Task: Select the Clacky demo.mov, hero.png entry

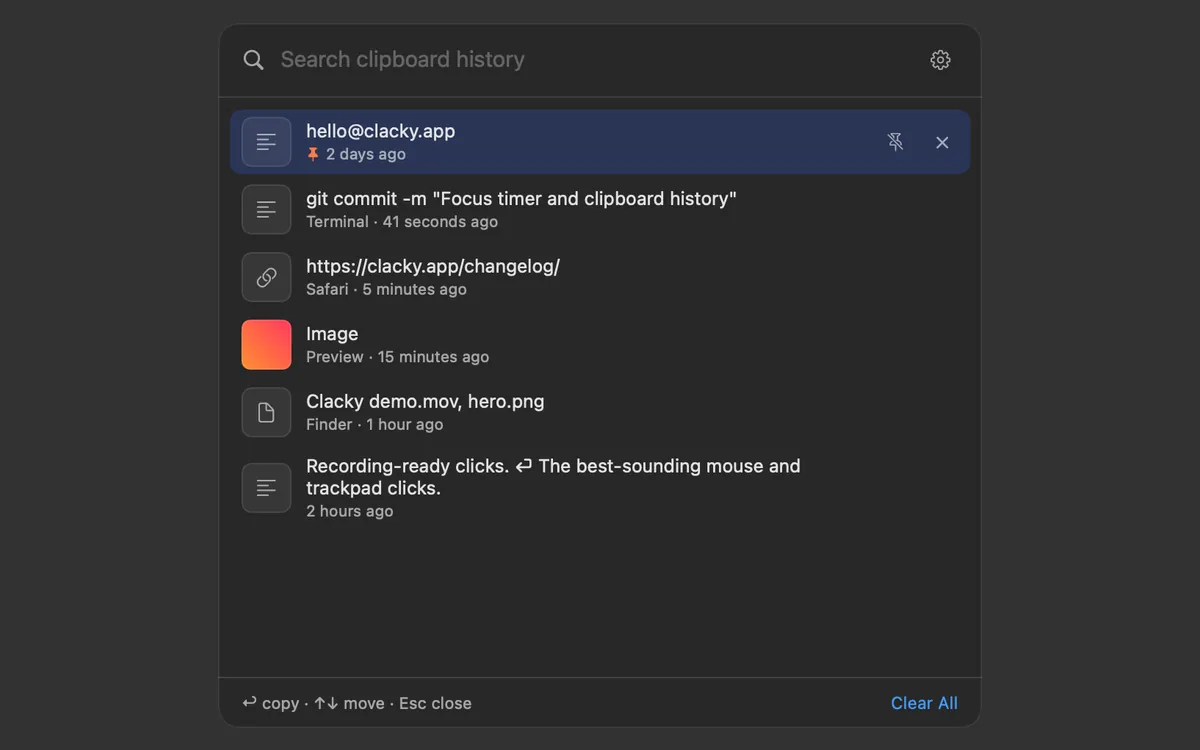Action: [600, 412]
